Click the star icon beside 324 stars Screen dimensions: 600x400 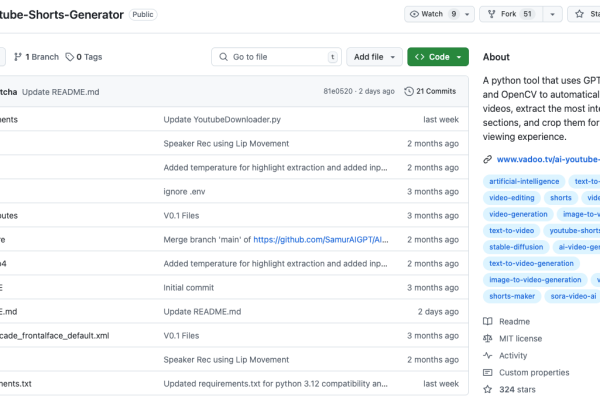pos(488,390)
